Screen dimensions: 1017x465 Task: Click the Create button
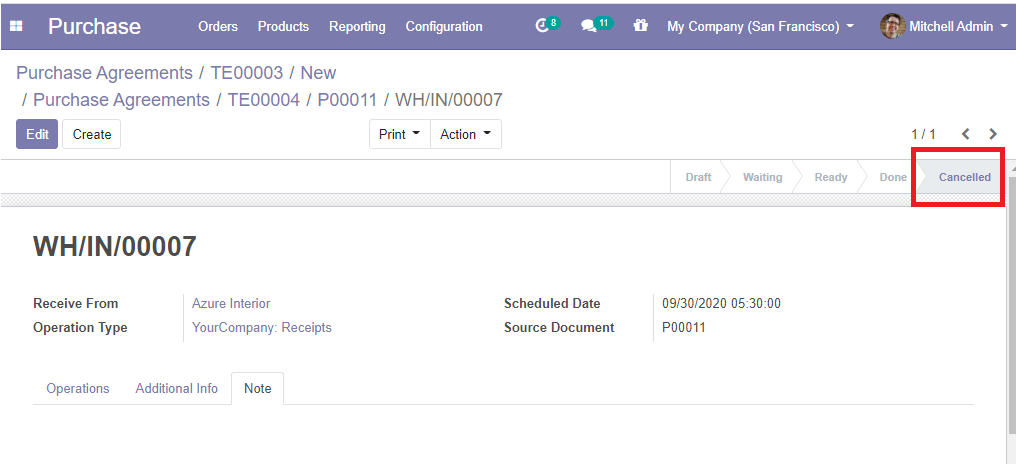pyautogui.click(x=91, y=134)
